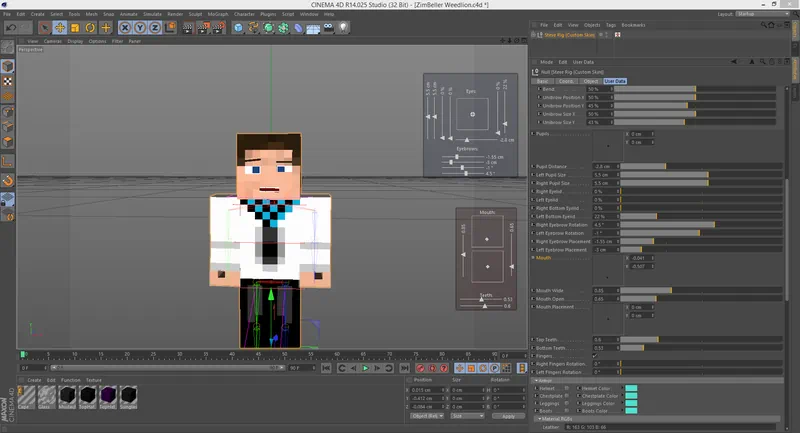Click the Undo arrow in the top toolbar

[11, 28]
